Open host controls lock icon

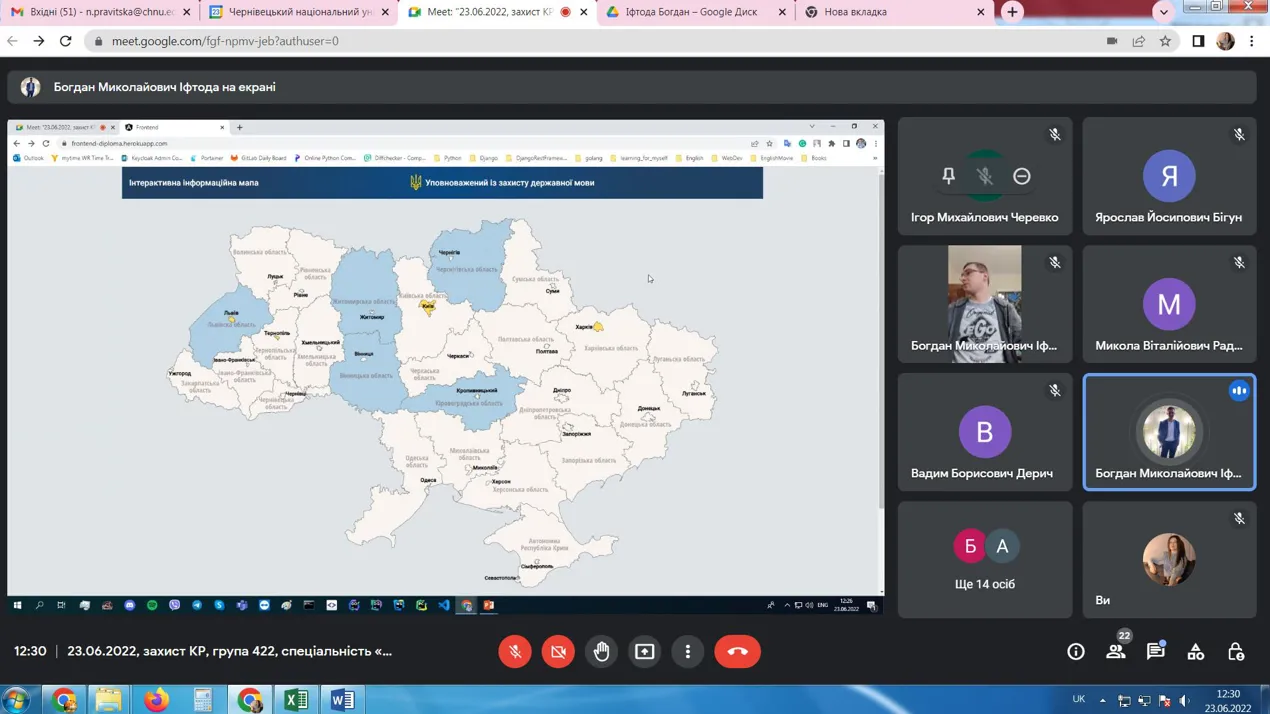click(x=1236, y=652)
